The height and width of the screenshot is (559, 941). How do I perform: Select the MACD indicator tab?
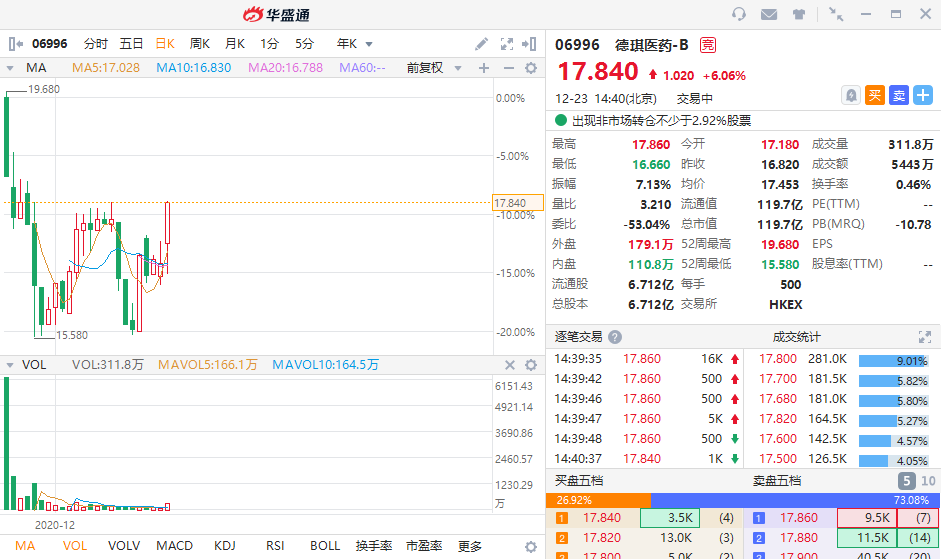tap(175, 546)
